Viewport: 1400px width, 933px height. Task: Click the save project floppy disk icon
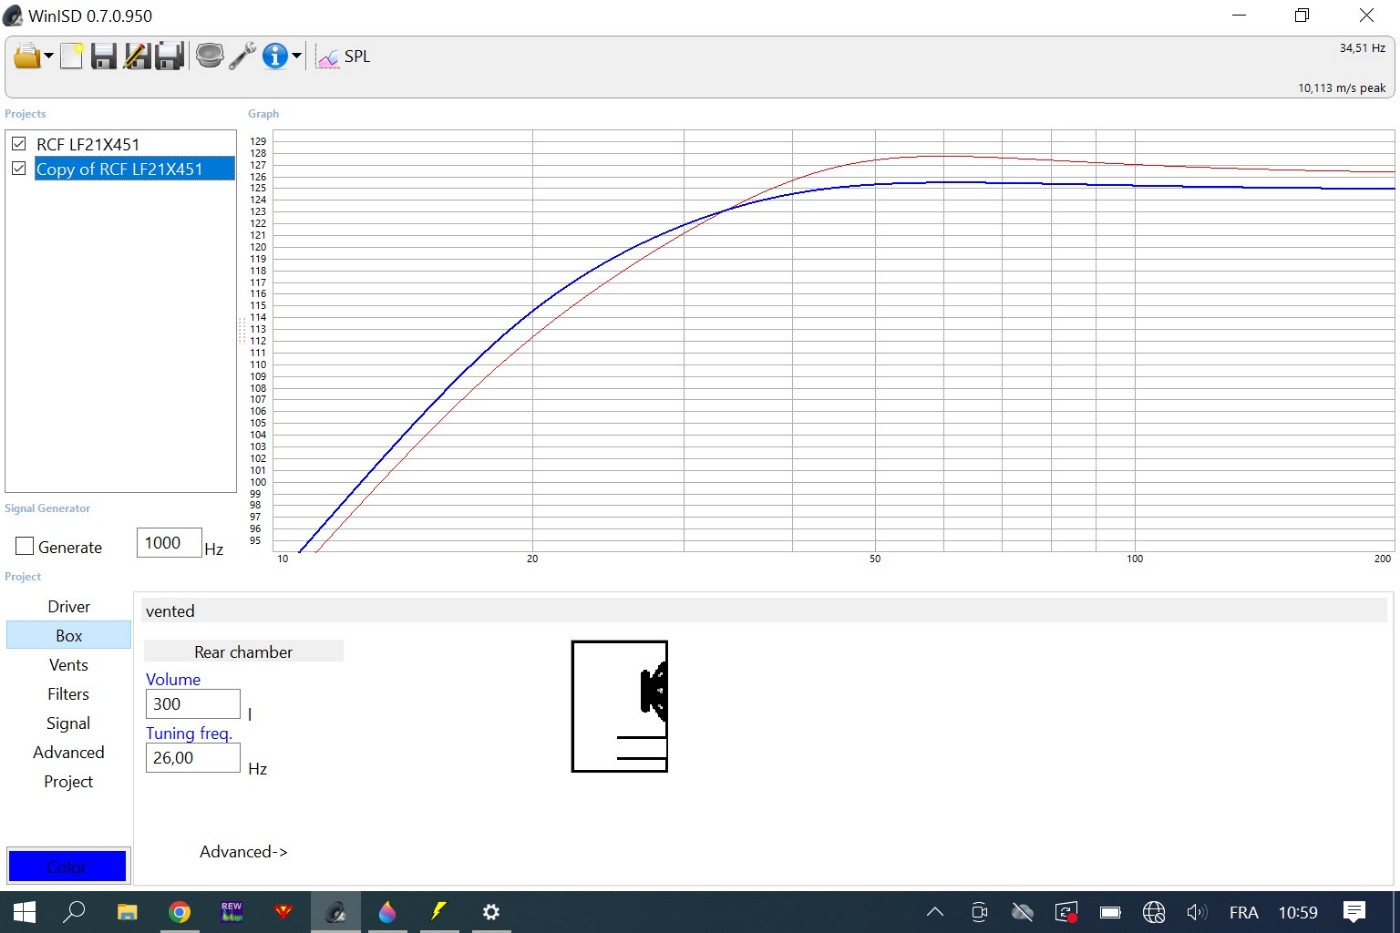103,56
